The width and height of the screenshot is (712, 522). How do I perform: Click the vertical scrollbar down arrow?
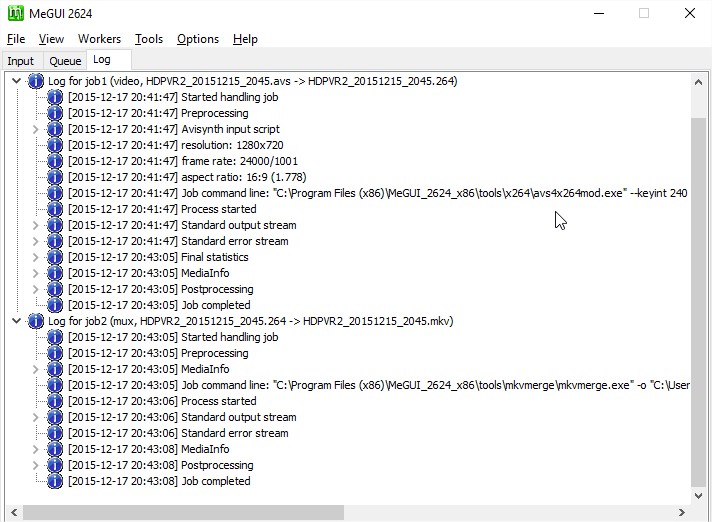click(x=698, y=495)
